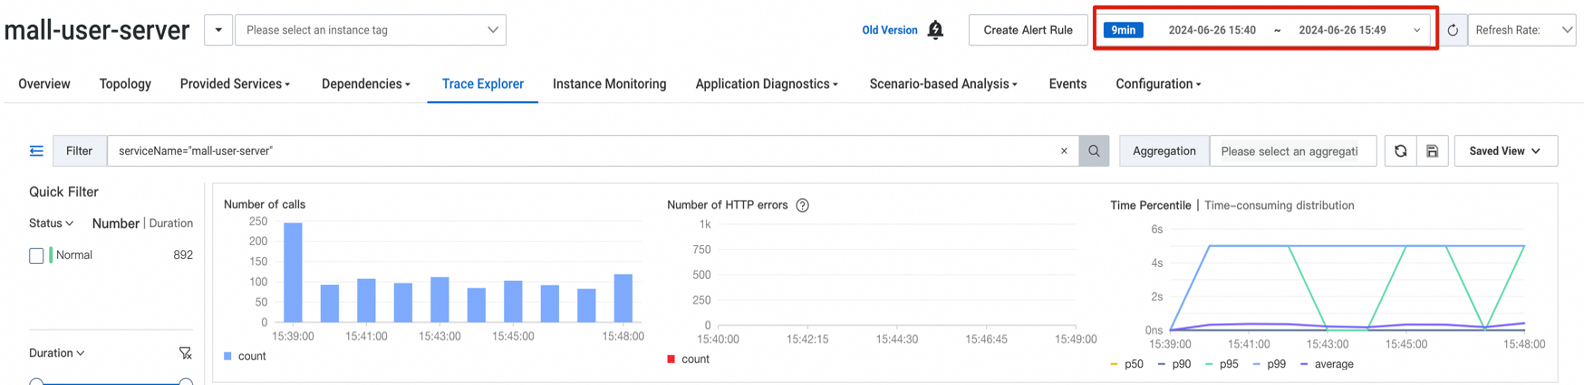Toggle the count series in the calls legend

(x=245, y=356)
